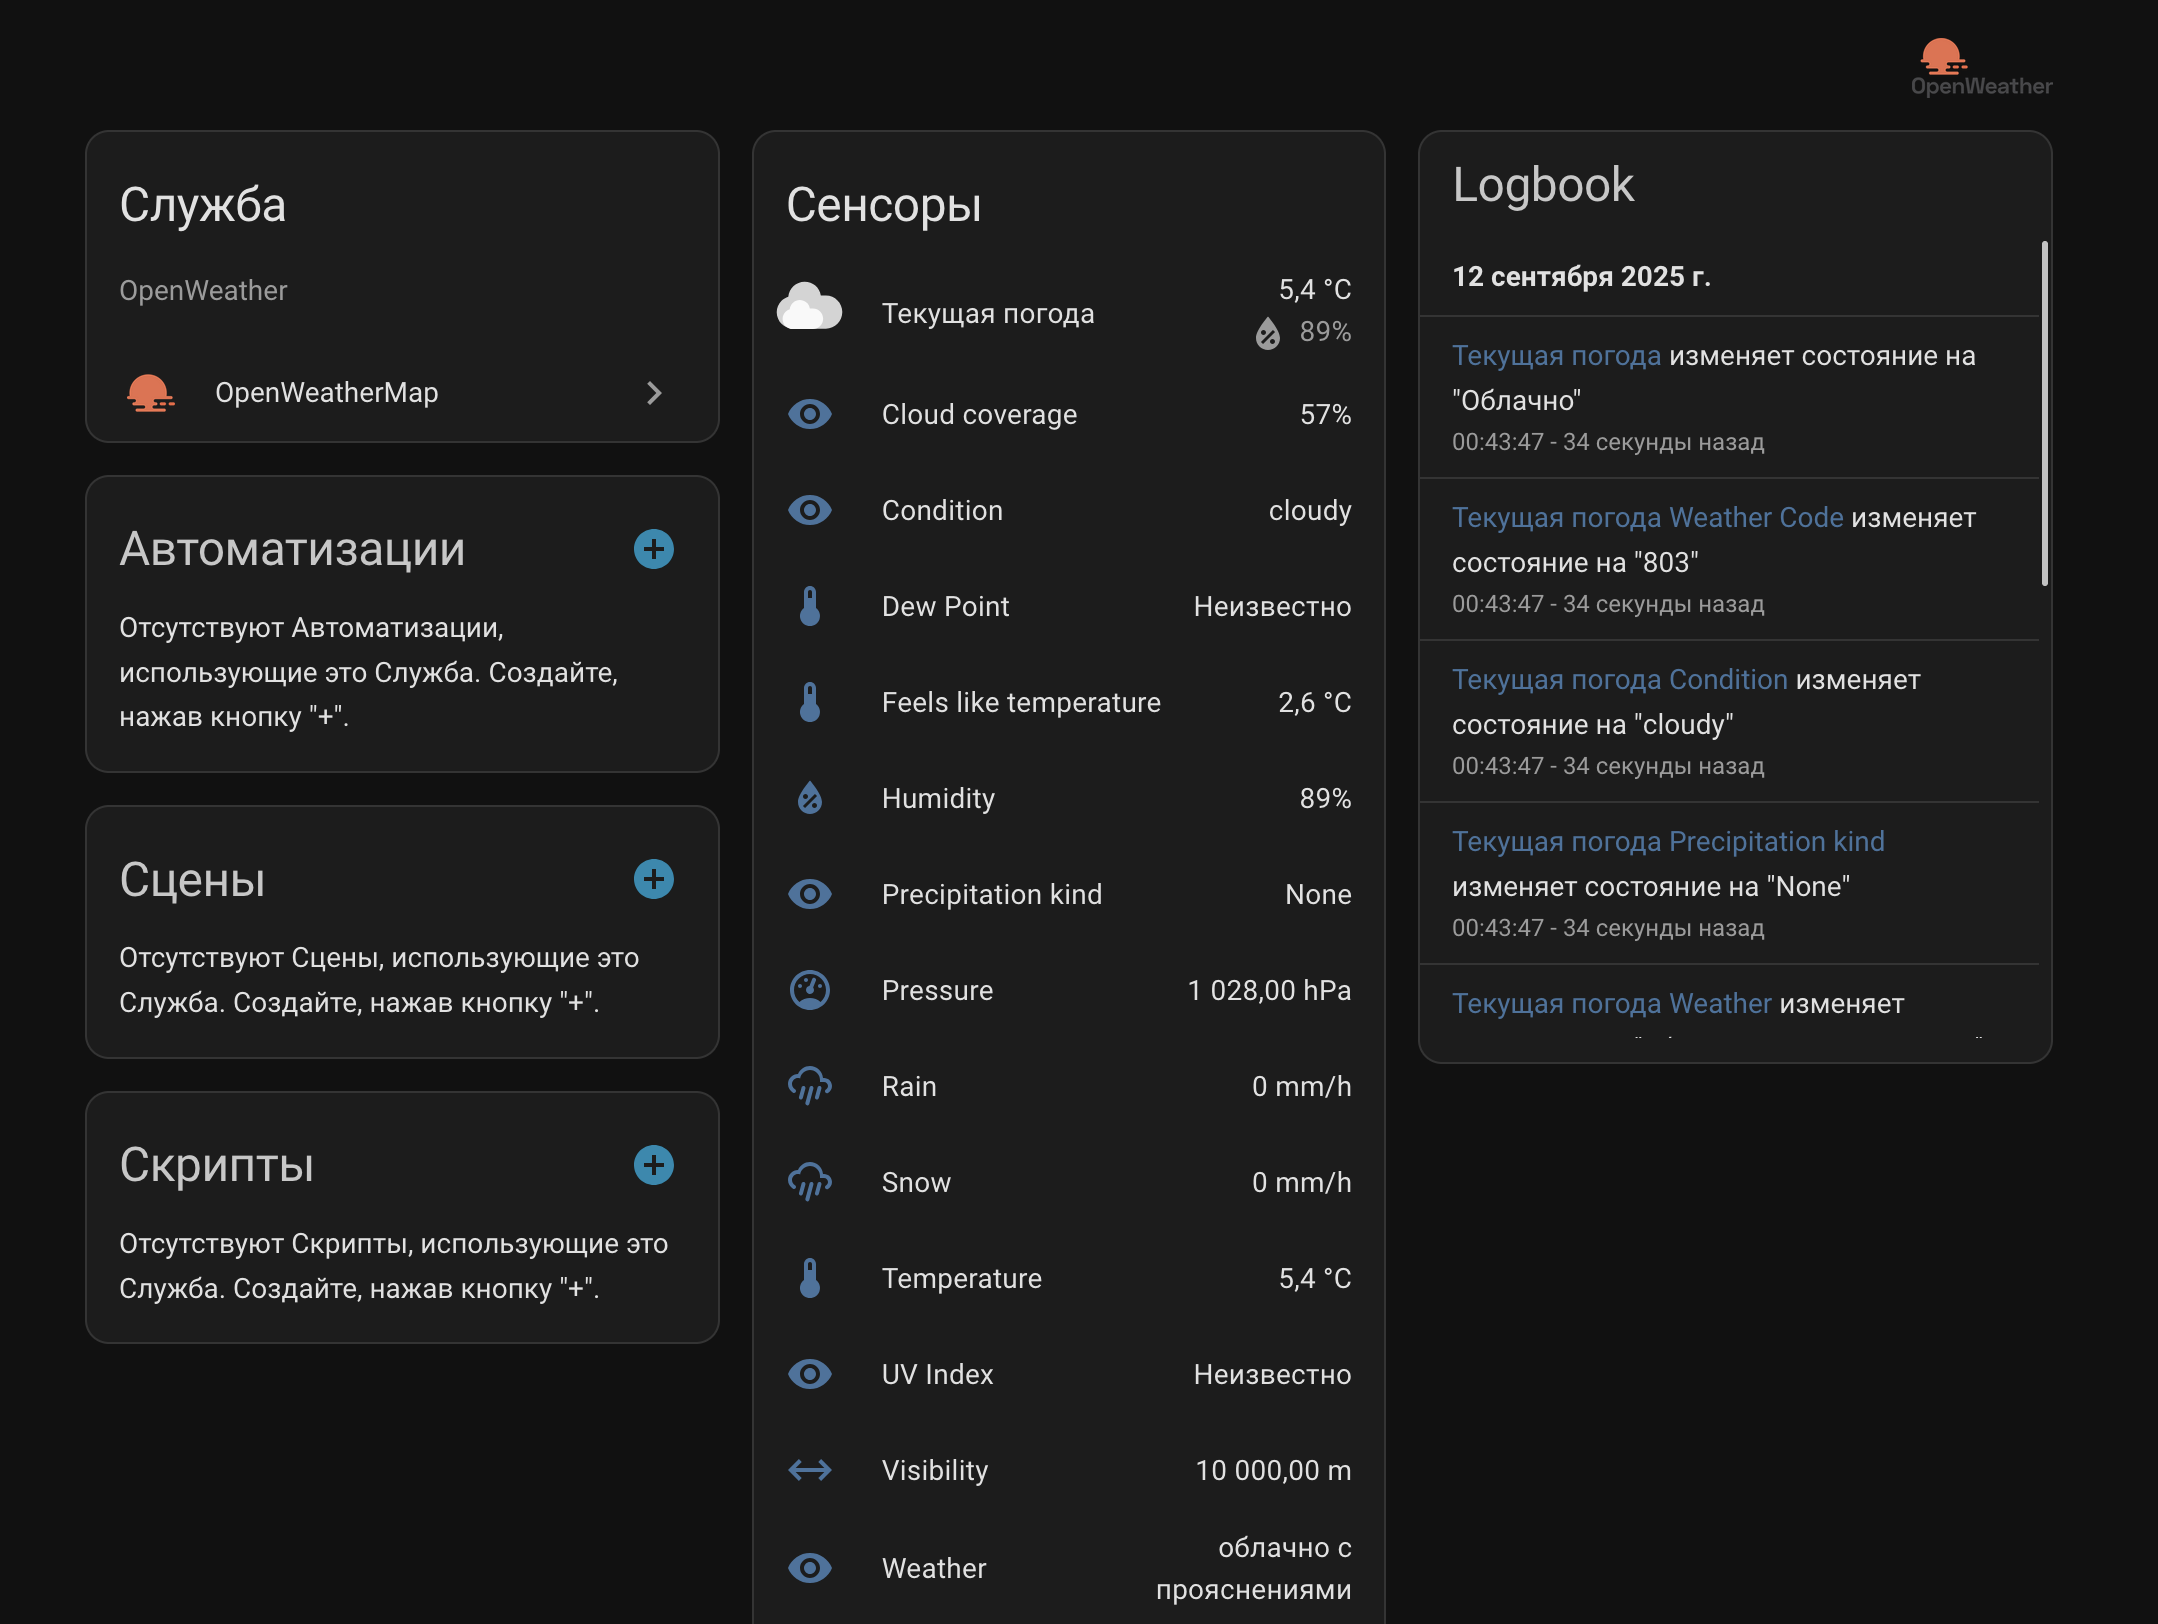This screenshot has height=1624, width=2158.
Task: Open Текущая погода Precipitation kind logbook link
Action: coord(1667,842)
